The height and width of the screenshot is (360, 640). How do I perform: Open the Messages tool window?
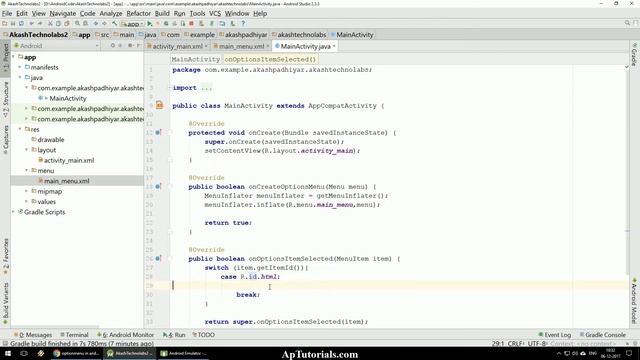point(33,335)
